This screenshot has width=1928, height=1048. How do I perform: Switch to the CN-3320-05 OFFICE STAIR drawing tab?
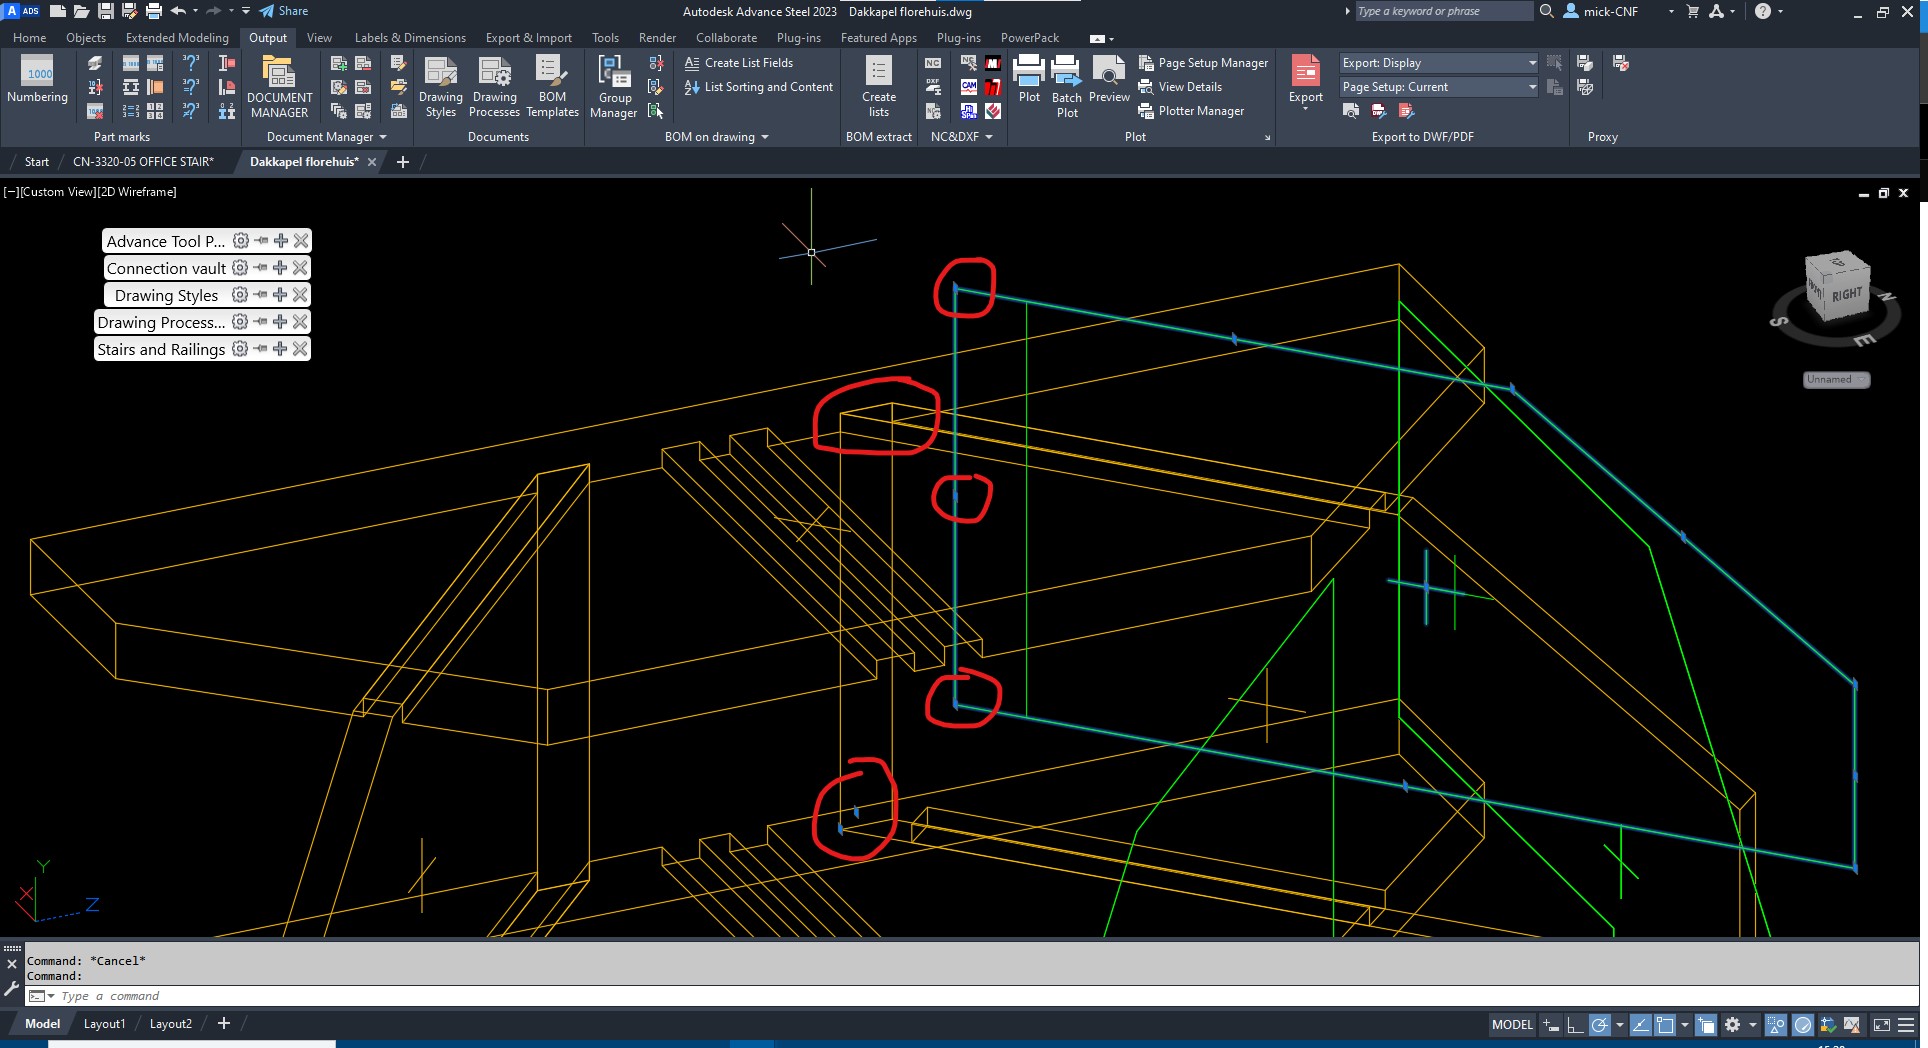click(143, 162)
